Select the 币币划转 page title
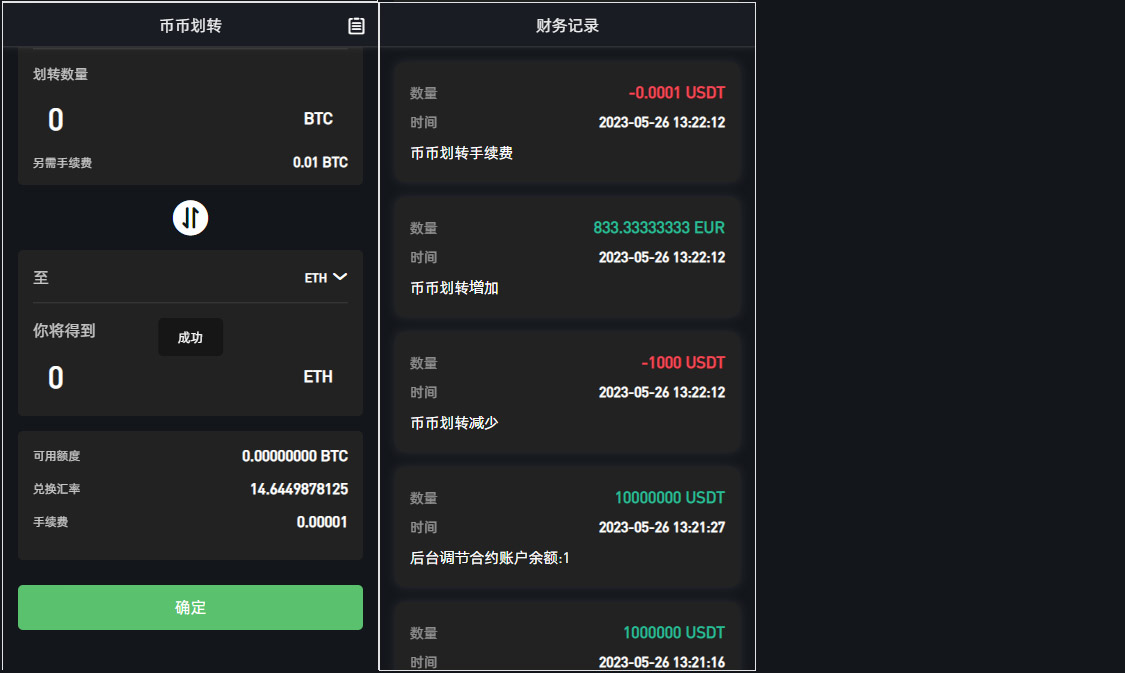 (x=190, y=26)
